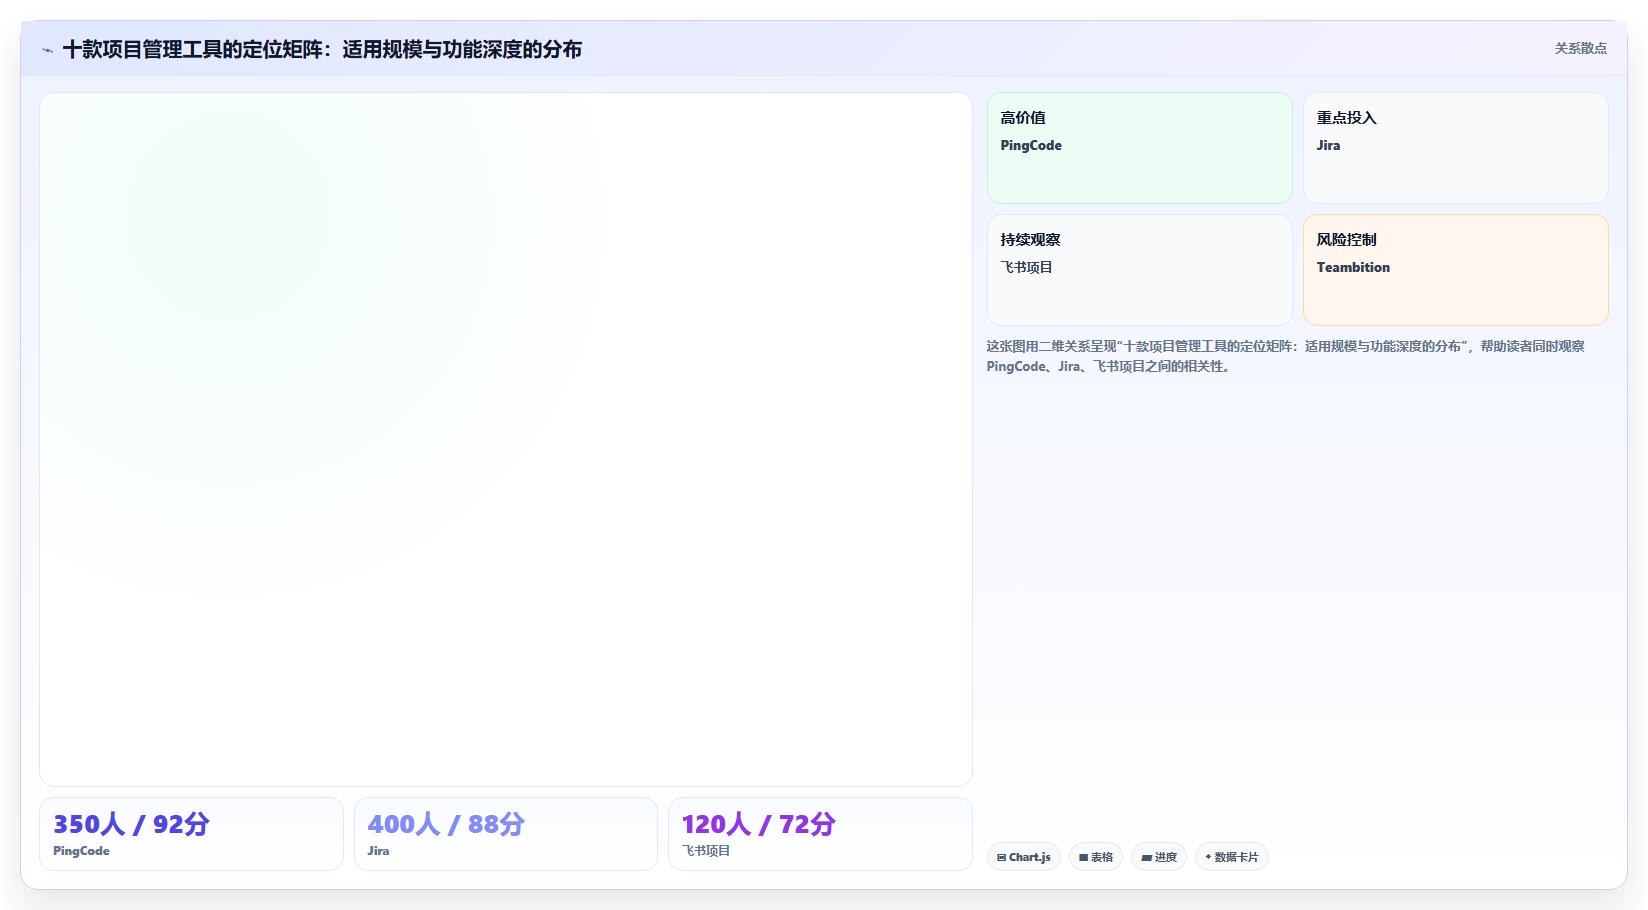Click the chart title 十款项目管理工具的定位矩阵
This screenshot has height=910, width=1648.
[322, 49]
